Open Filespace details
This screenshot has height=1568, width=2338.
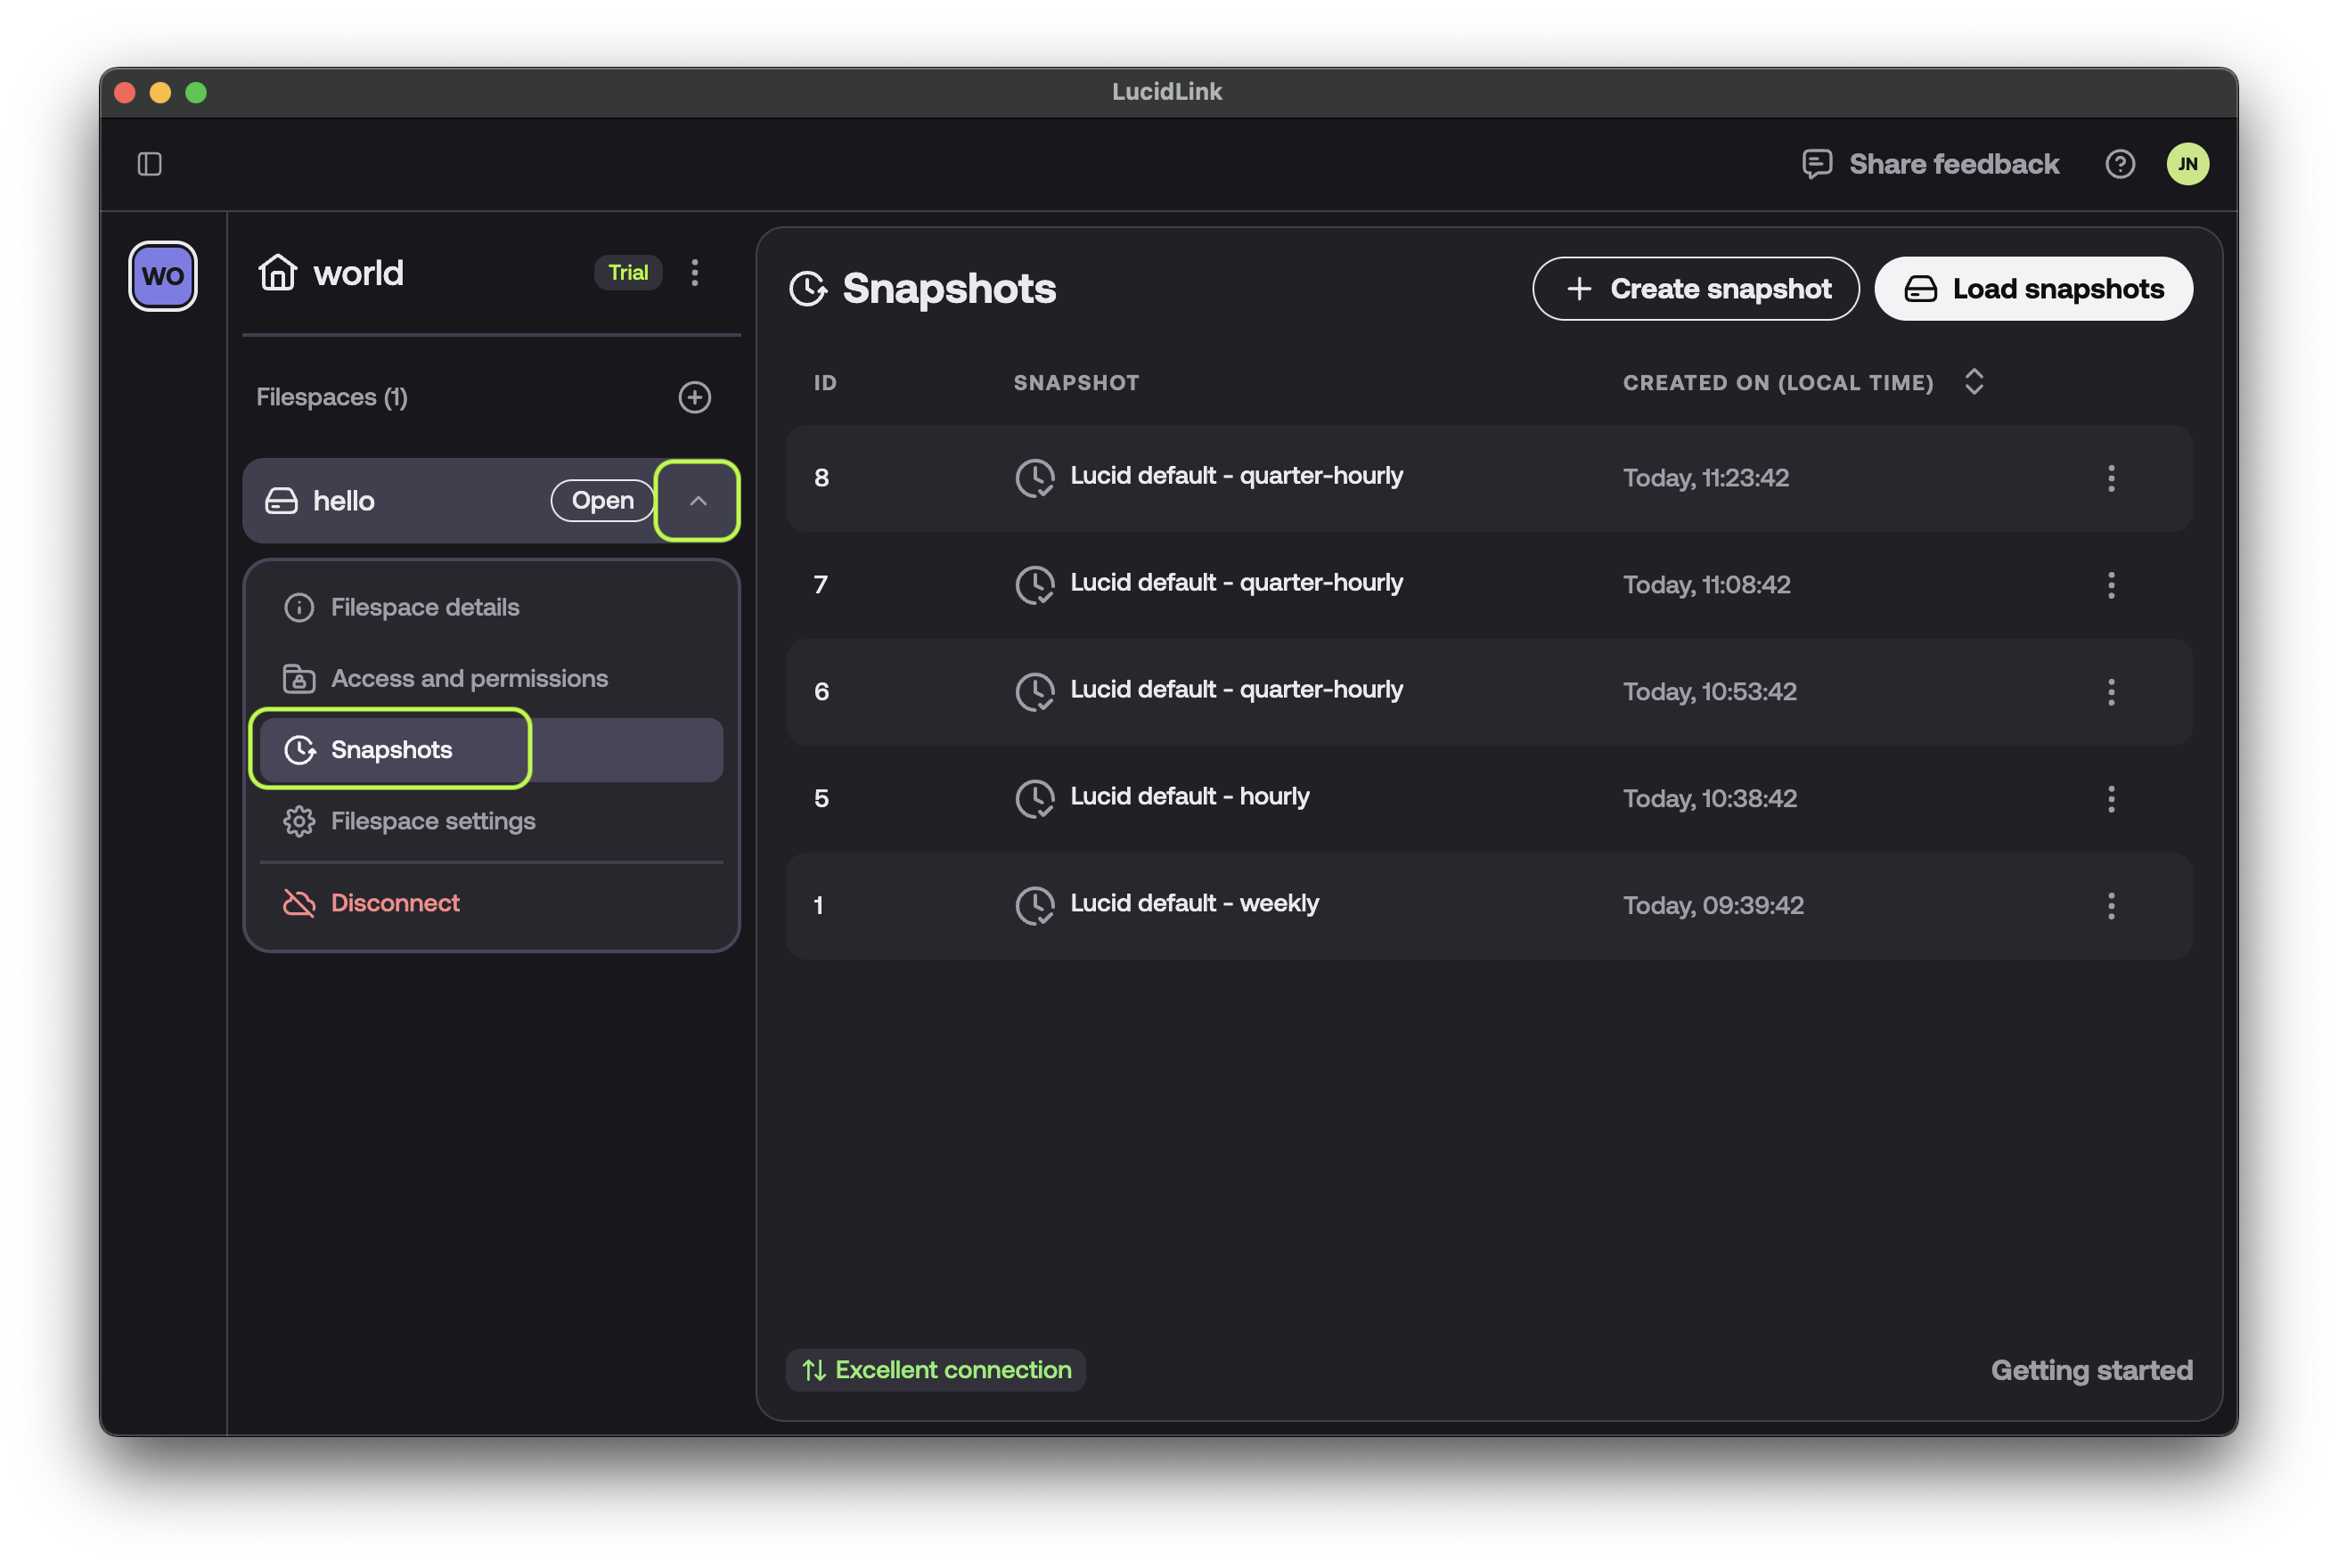tap(490, 607)
